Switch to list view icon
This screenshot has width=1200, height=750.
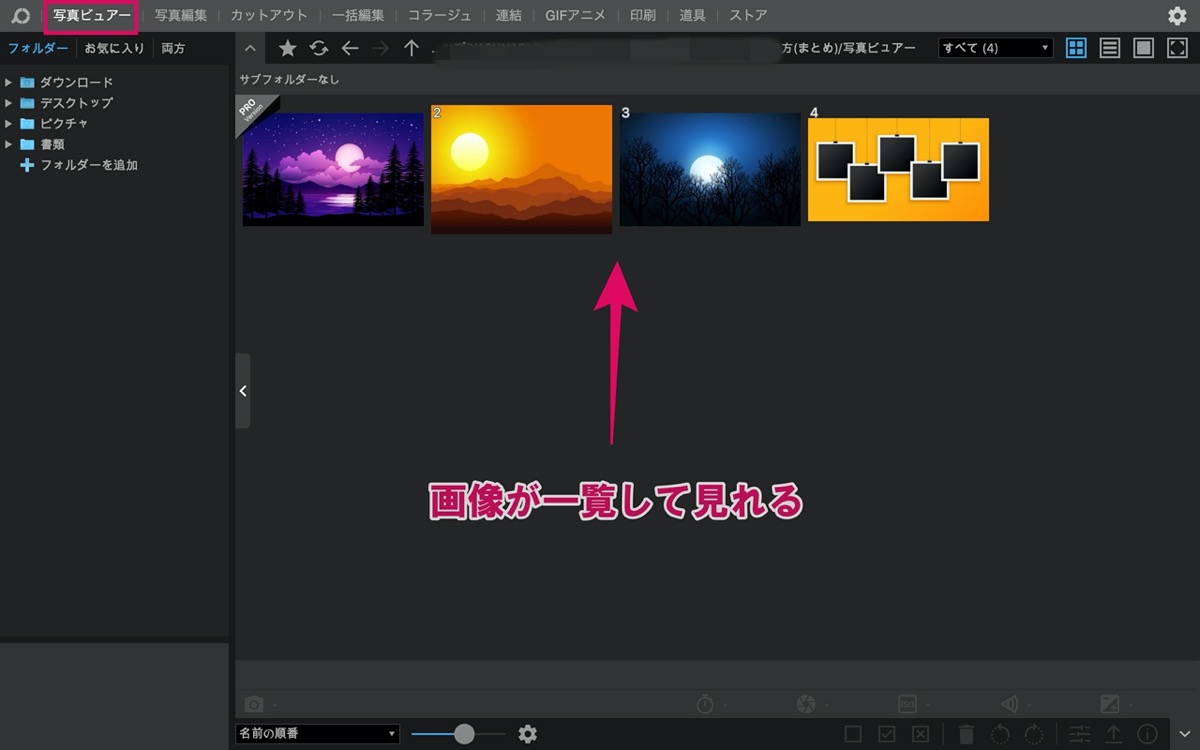(x=1109, y=48)
